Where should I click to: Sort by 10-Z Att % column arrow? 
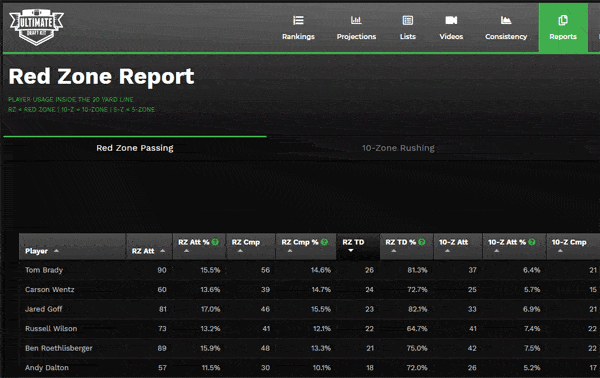pos(496,251)
